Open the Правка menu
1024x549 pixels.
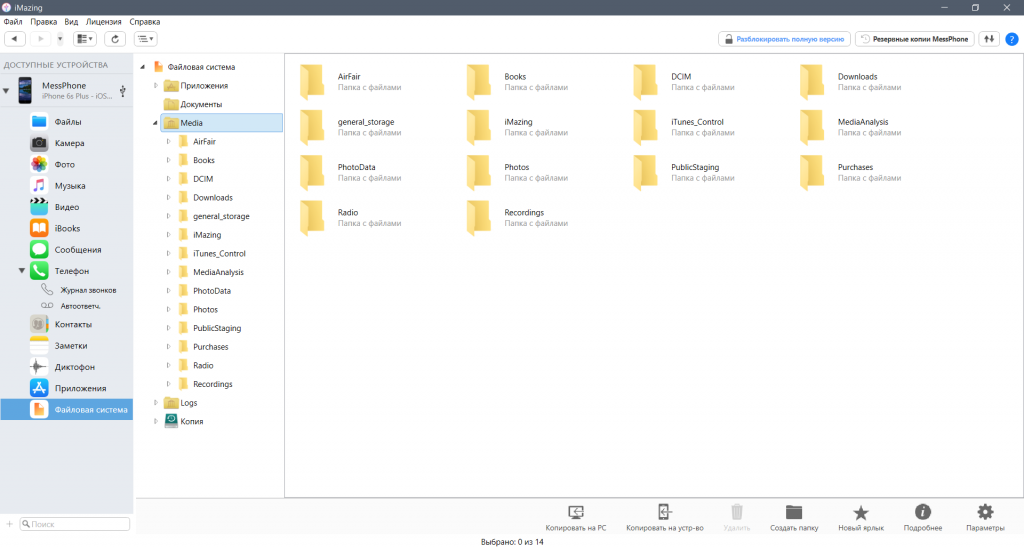(44, 21)
